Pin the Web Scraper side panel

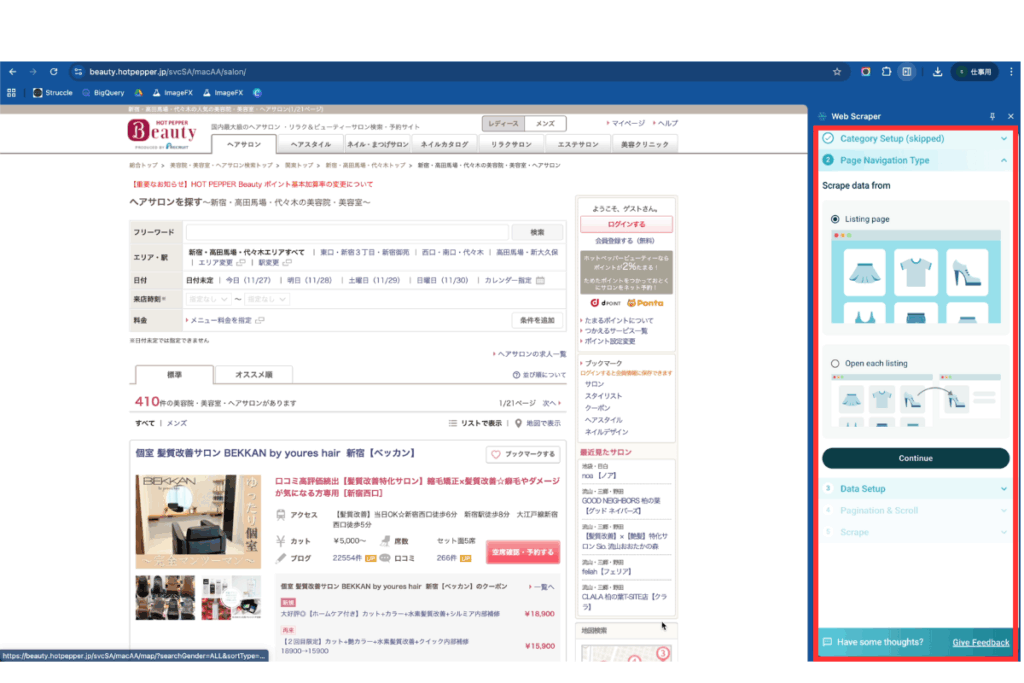(992, 116)
